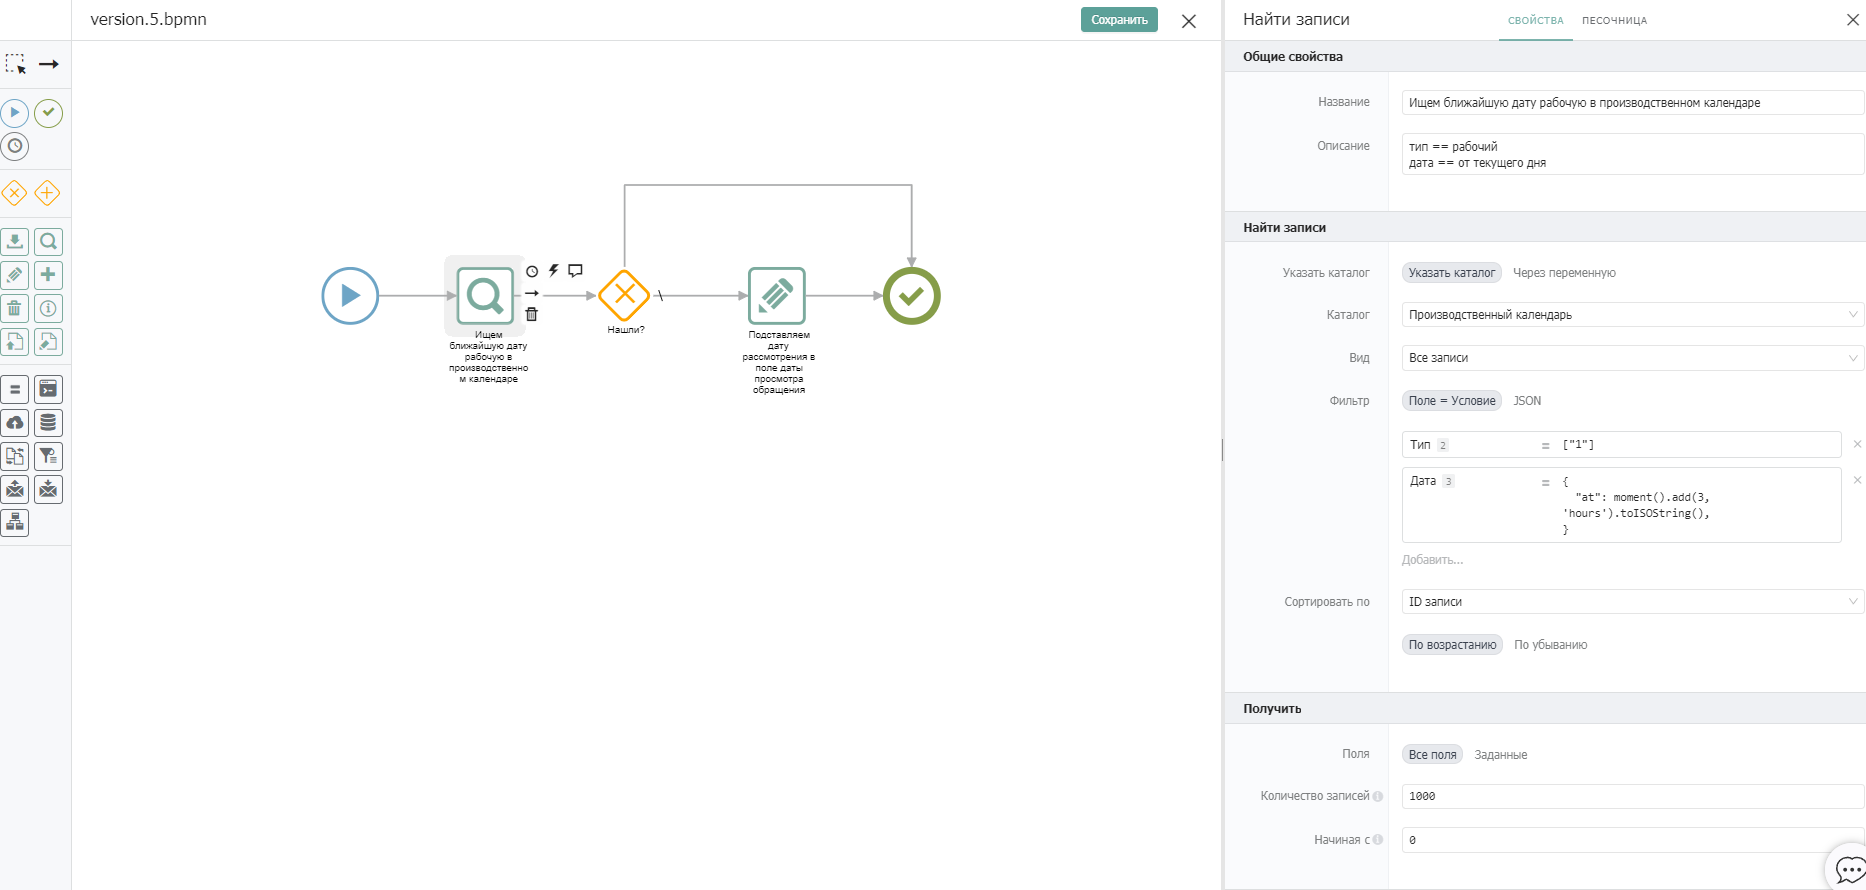Click the Добавить... filter link
The width and height of the screenshot is (1866, 890).
1432,560
